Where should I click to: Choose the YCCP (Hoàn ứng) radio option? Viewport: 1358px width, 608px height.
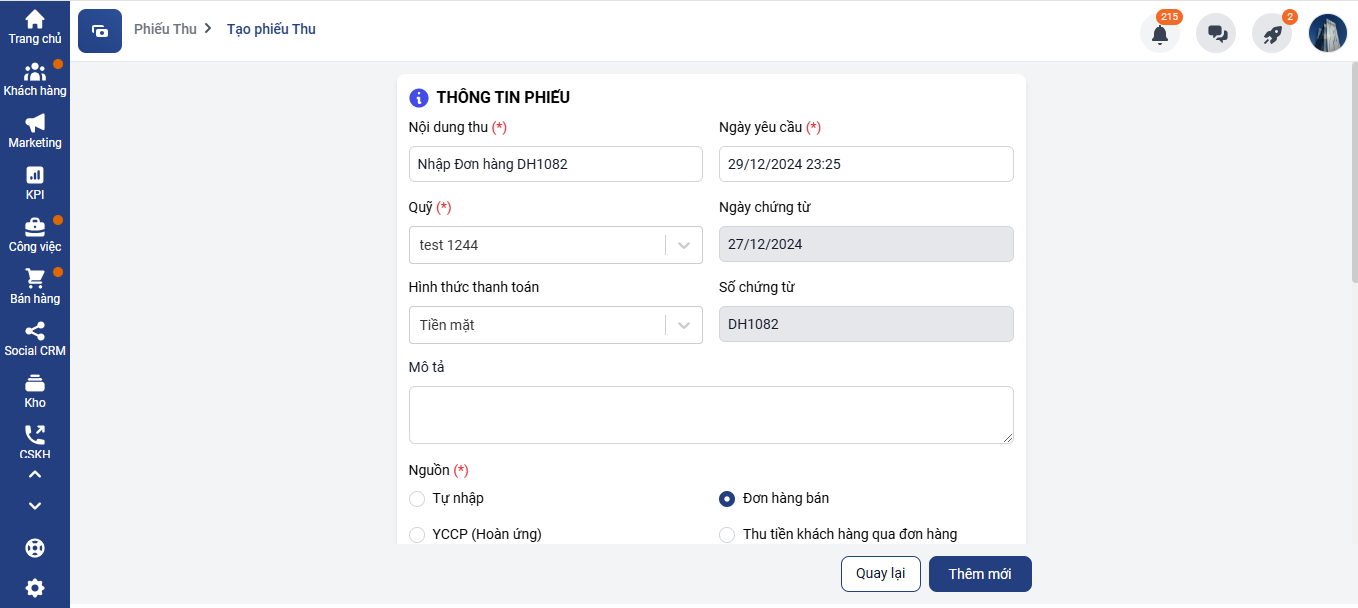[x=417, y=535]
